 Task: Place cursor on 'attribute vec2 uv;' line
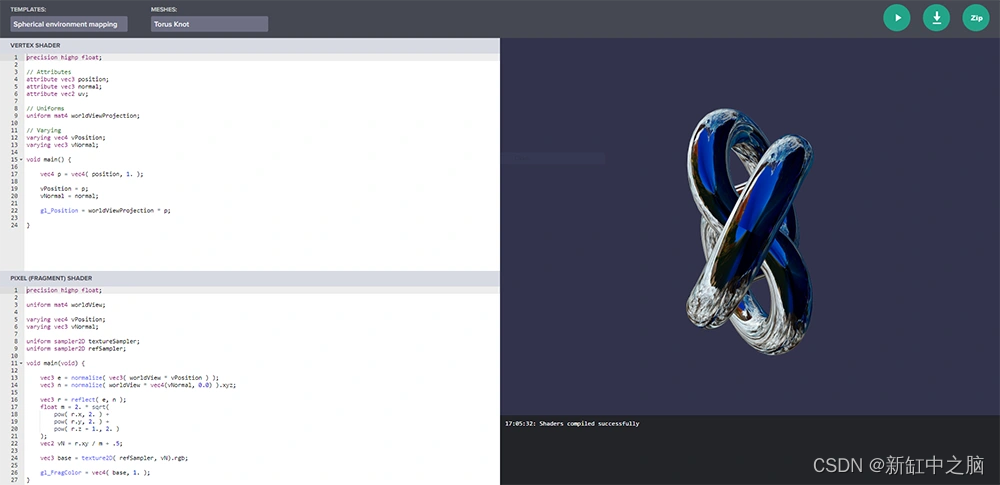(x=57, y=94)
